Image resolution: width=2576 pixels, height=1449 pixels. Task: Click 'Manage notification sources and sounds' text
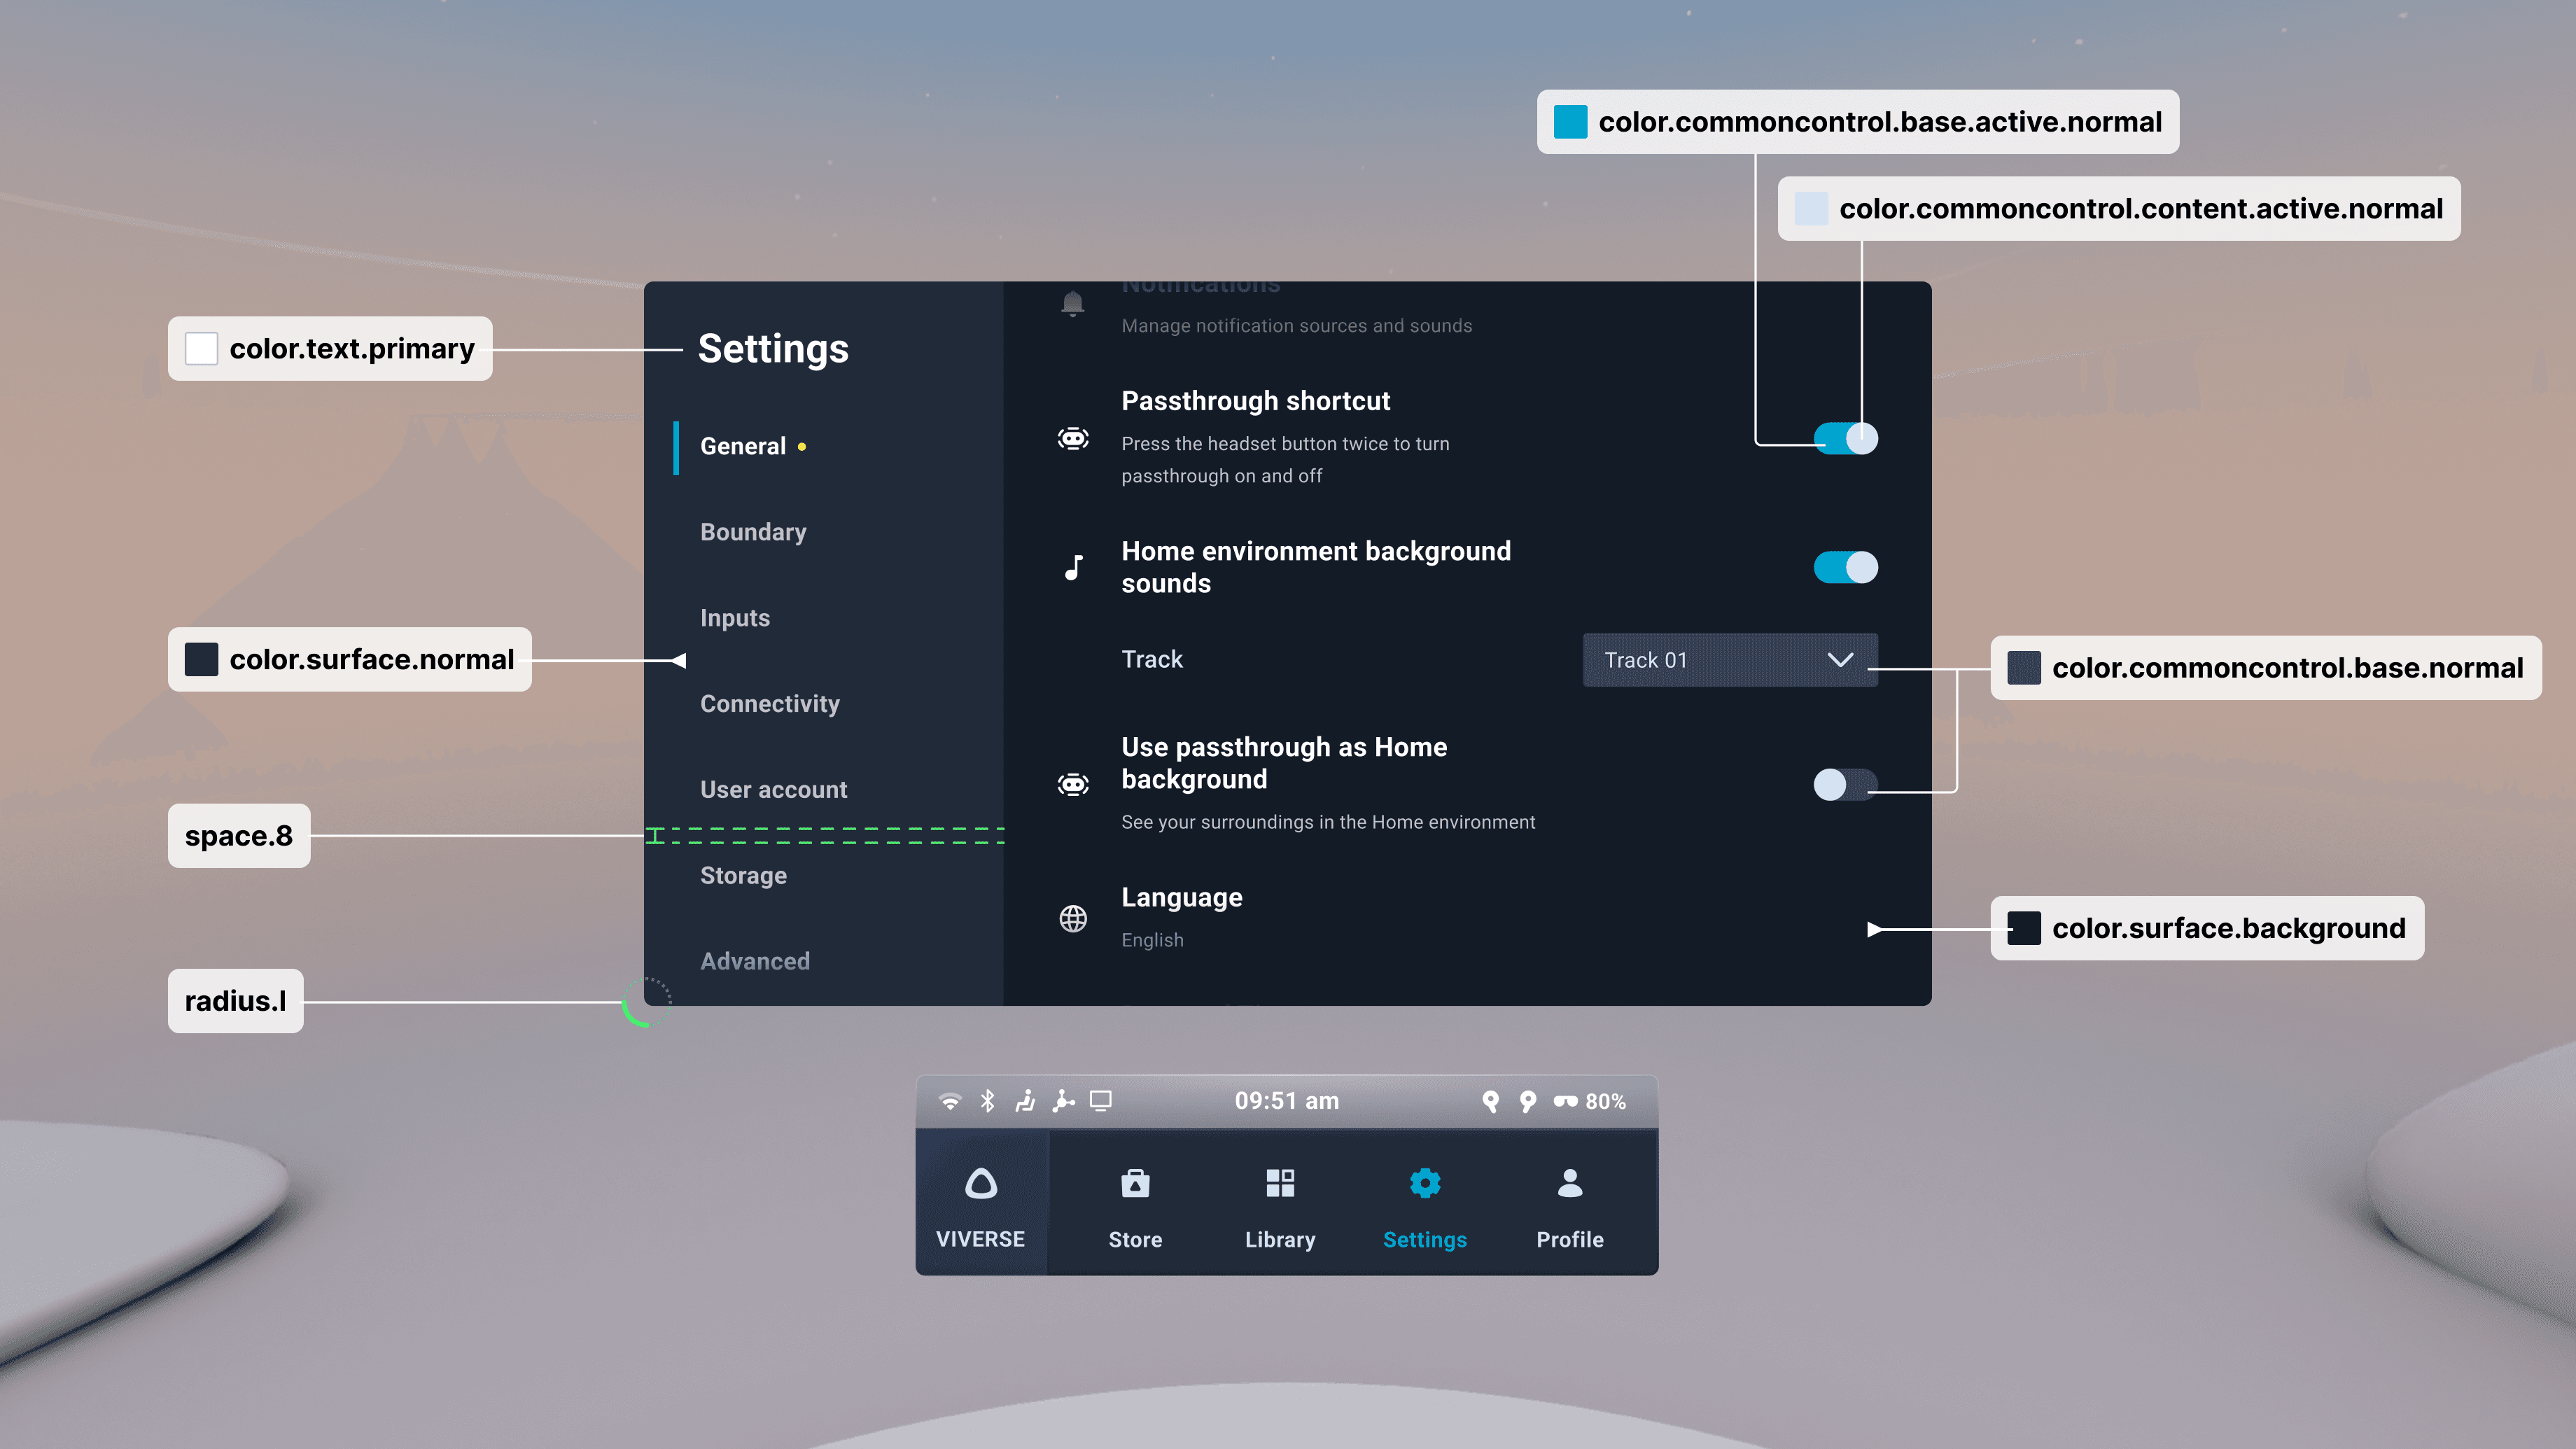coord(1297,326)
